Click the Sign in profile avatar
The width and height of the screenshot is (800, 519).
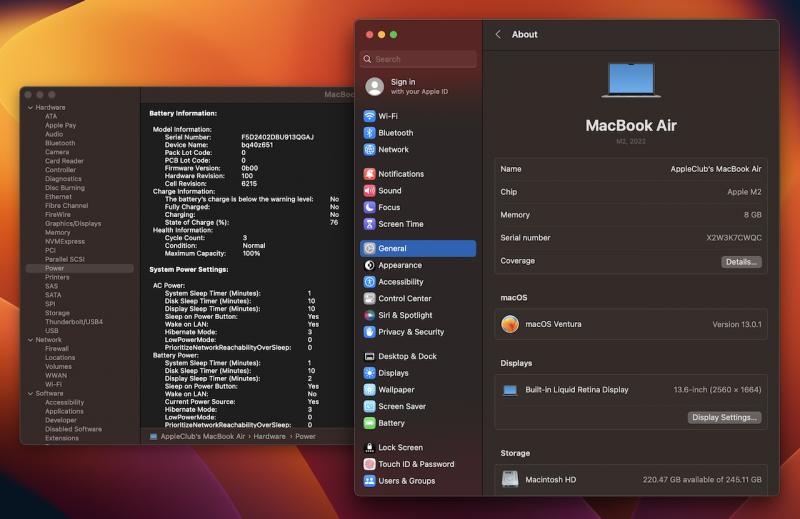[374, 86]
